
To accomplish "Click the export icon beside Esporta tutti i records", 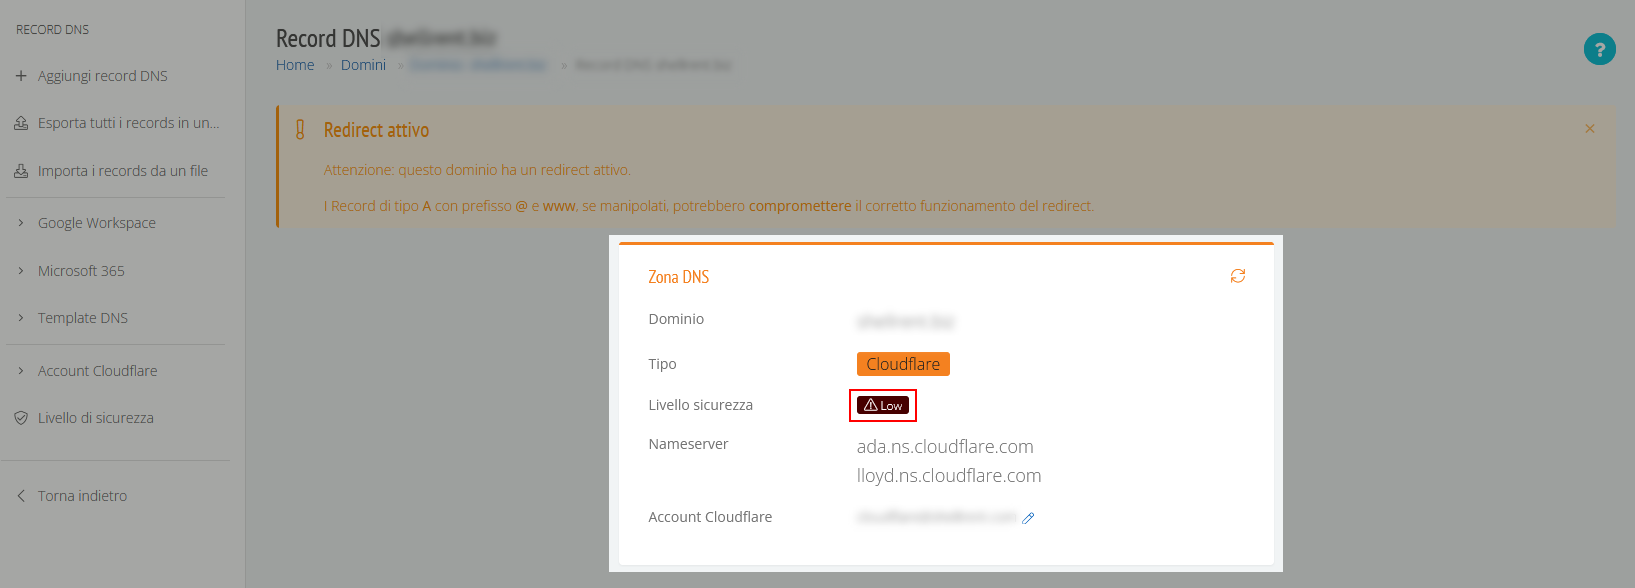I will tap(21, 123).
